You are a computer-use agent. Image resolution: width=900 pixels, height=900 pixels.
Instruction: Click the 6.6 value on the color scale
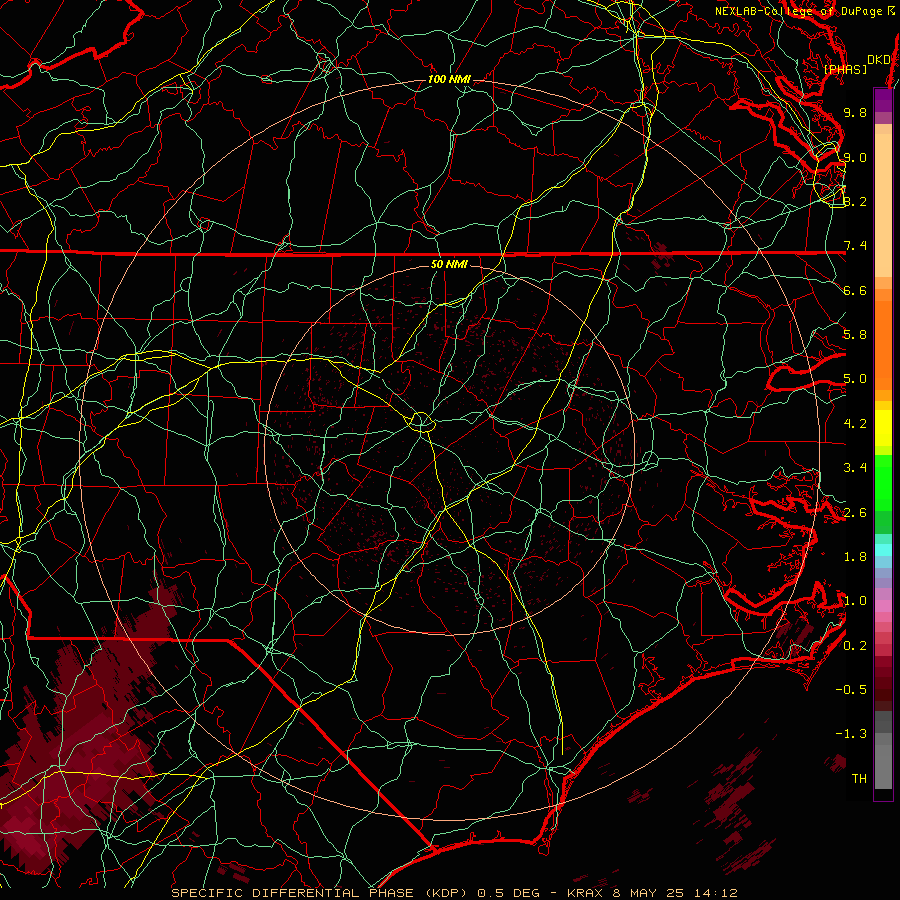(x=855, y=290)
